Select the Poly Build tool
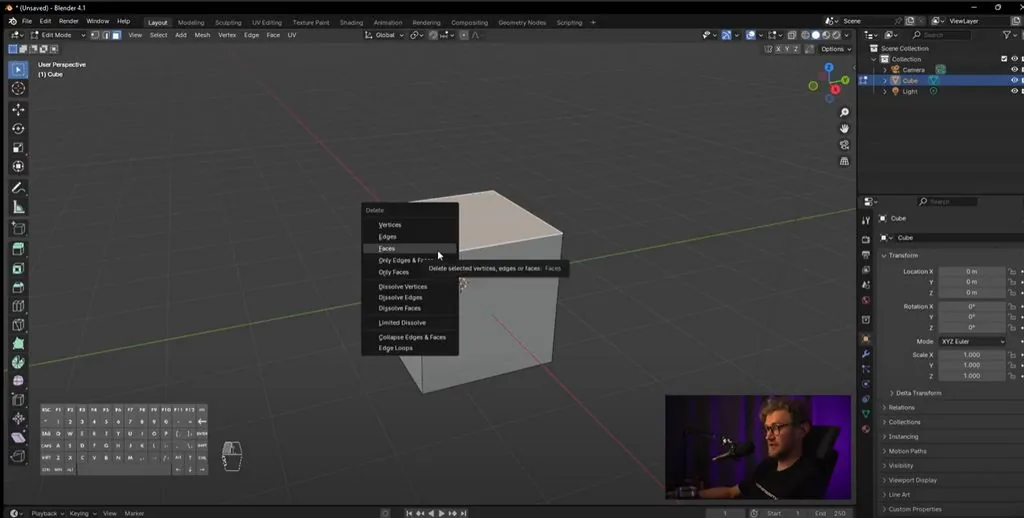The image size is (1024, 518). [x=18, y=344]
